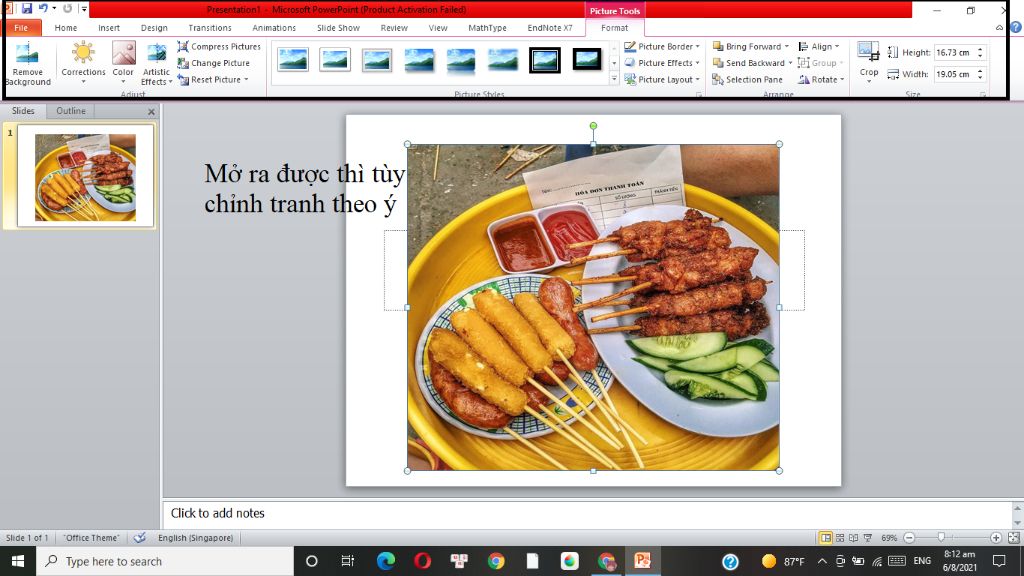Open Picture Border dropdown
The height and width of the screenshot is (576, 1024).
point(662,46)
